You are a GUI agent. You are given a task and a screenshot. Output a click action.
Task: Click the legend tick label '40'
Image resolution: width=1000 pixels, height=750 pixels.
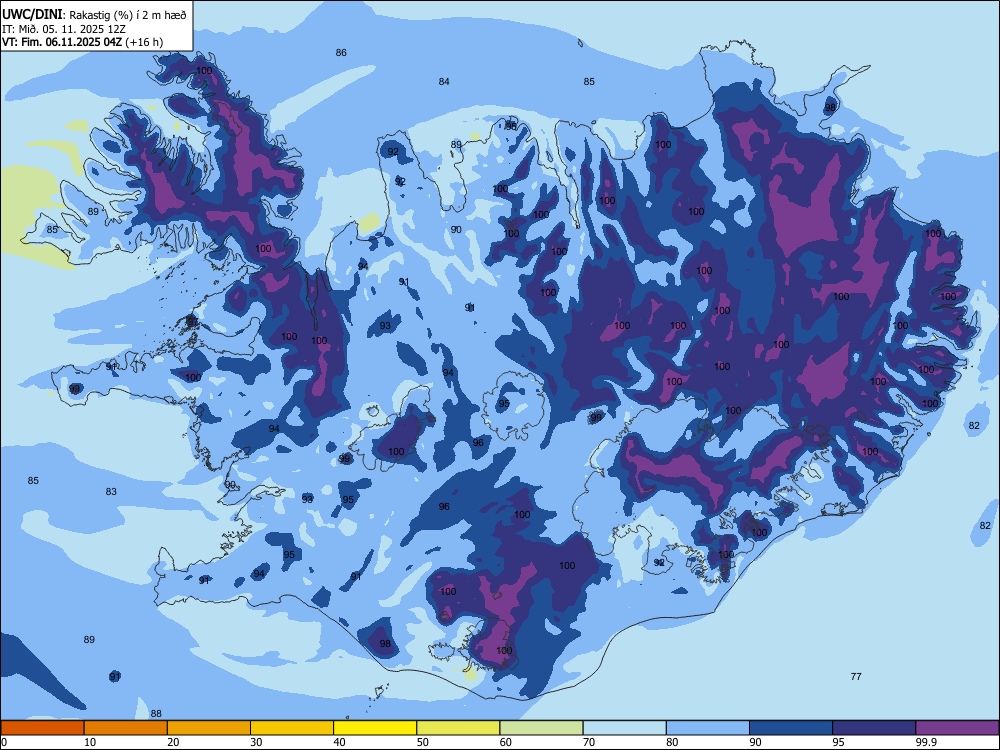pos(340,742)
